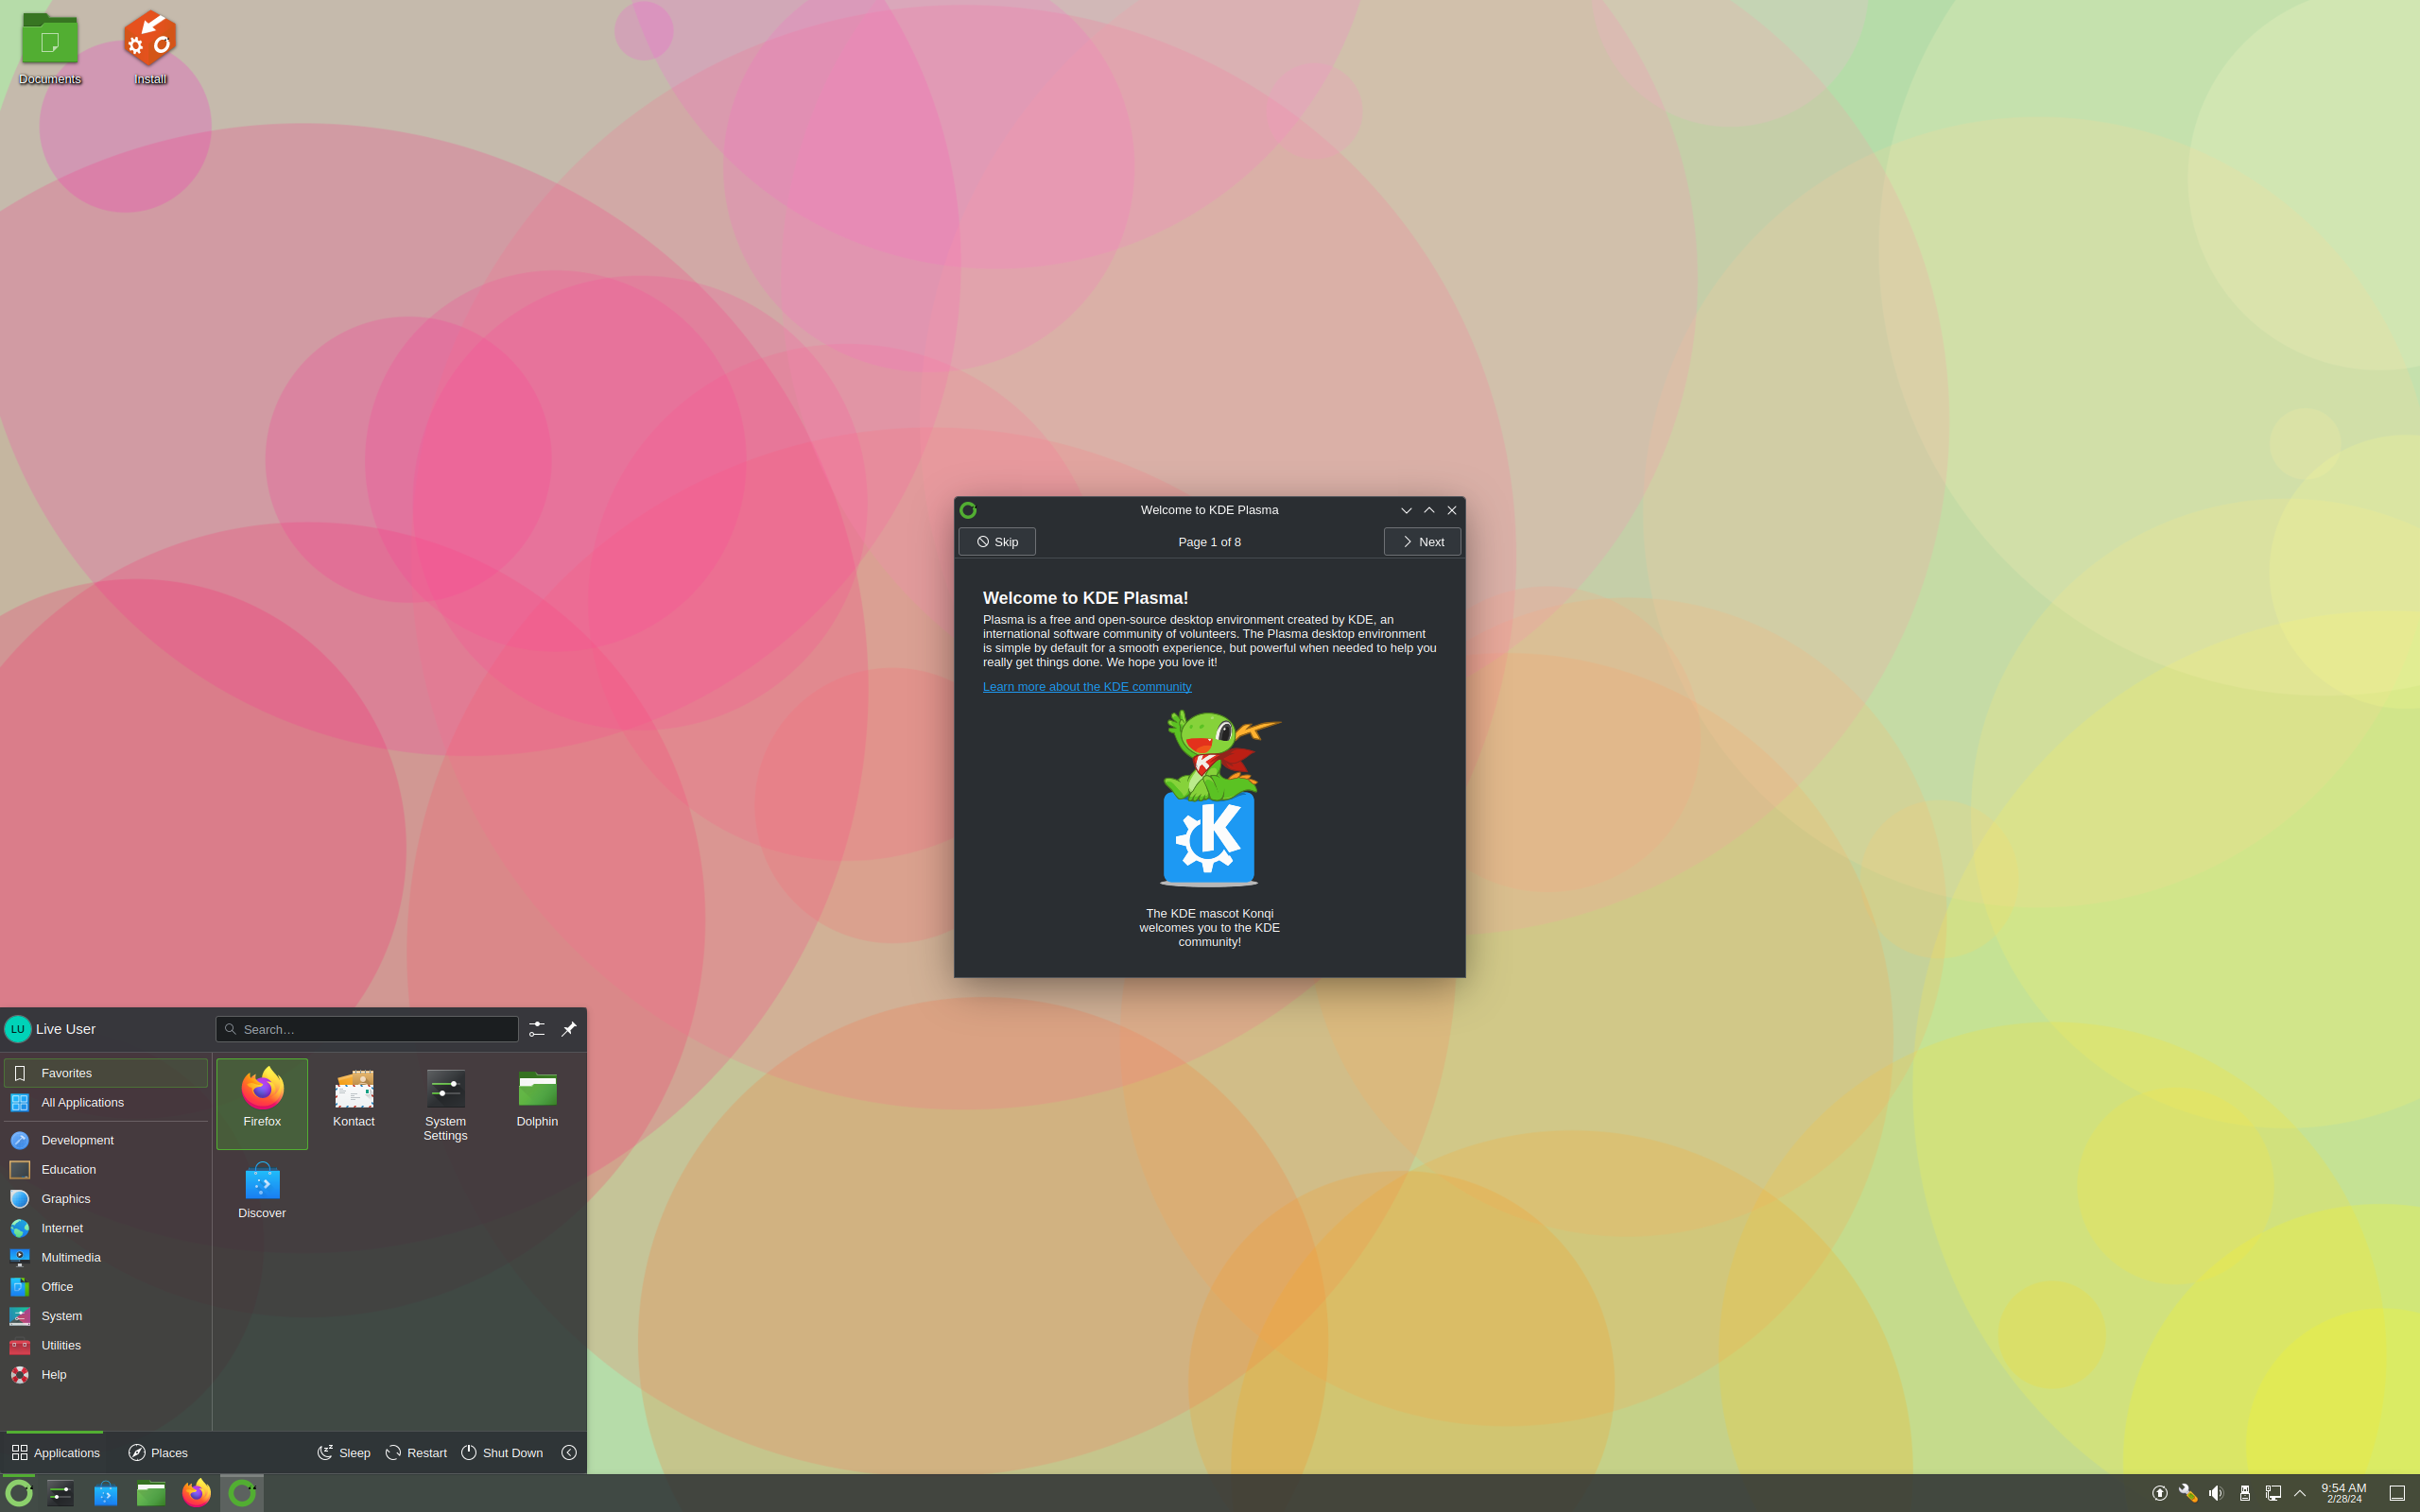The height and width of the screenshot is (1512, 2420).
Task: Switch to the Places tab
Action: 158,1452
